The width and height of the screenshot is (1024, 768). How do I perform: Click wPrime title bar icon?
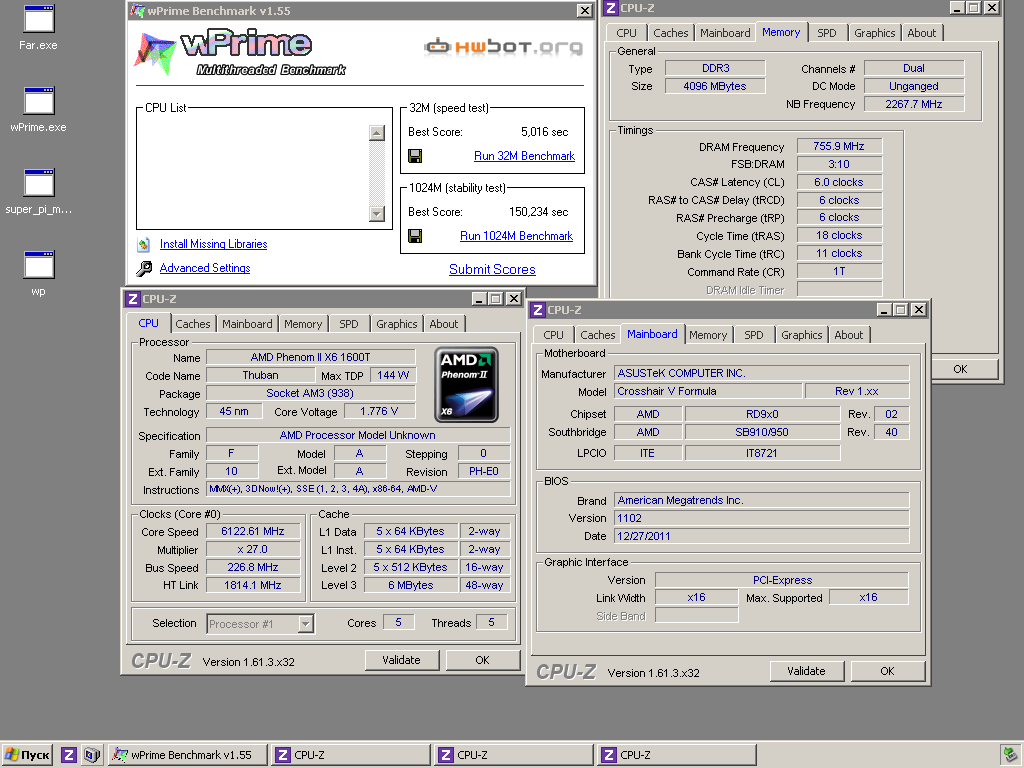point(137,10)
